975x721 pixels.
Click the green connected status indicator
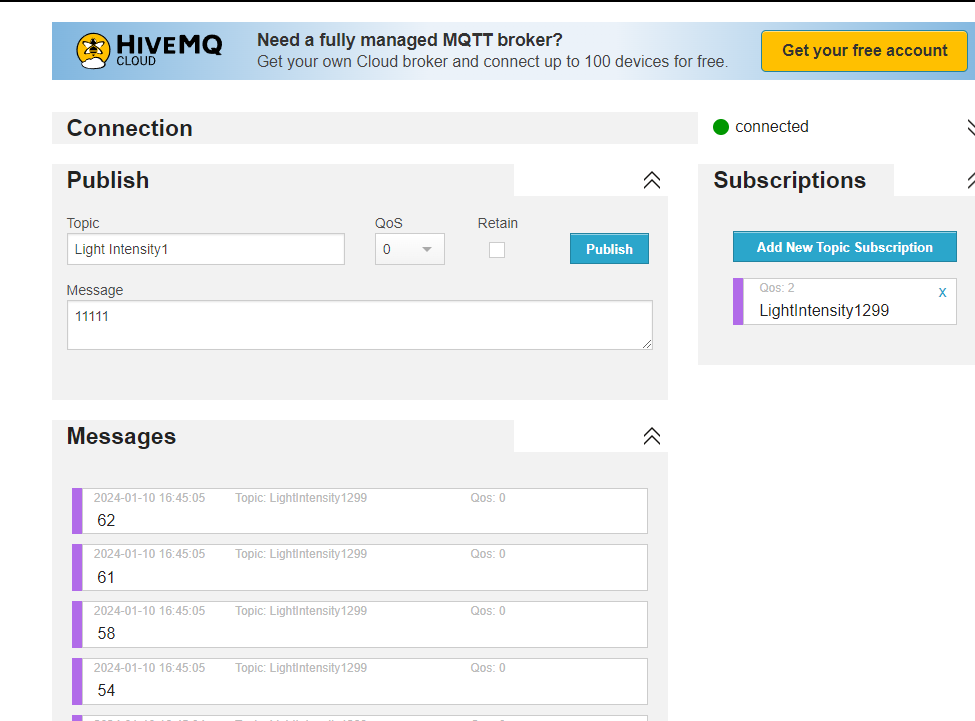[x=721, y=127]
